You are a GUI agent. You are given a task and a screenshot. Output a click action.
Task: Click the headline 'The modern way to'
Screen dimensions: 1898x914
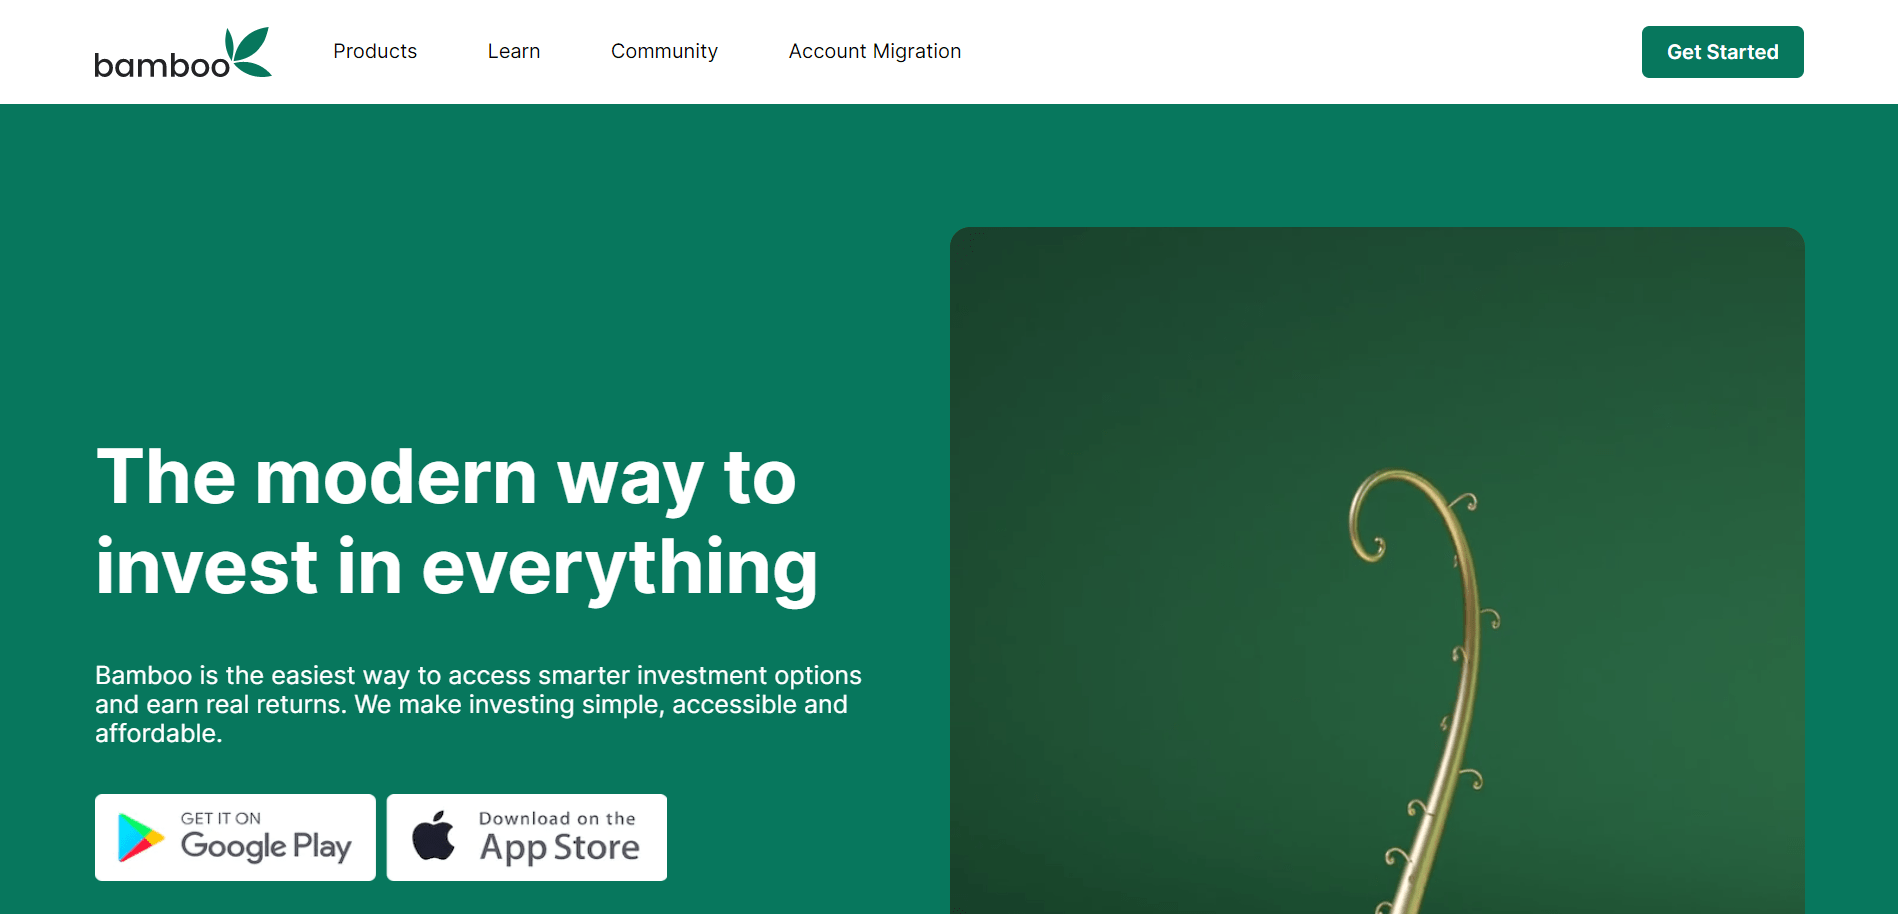click(x=446, y=476)
